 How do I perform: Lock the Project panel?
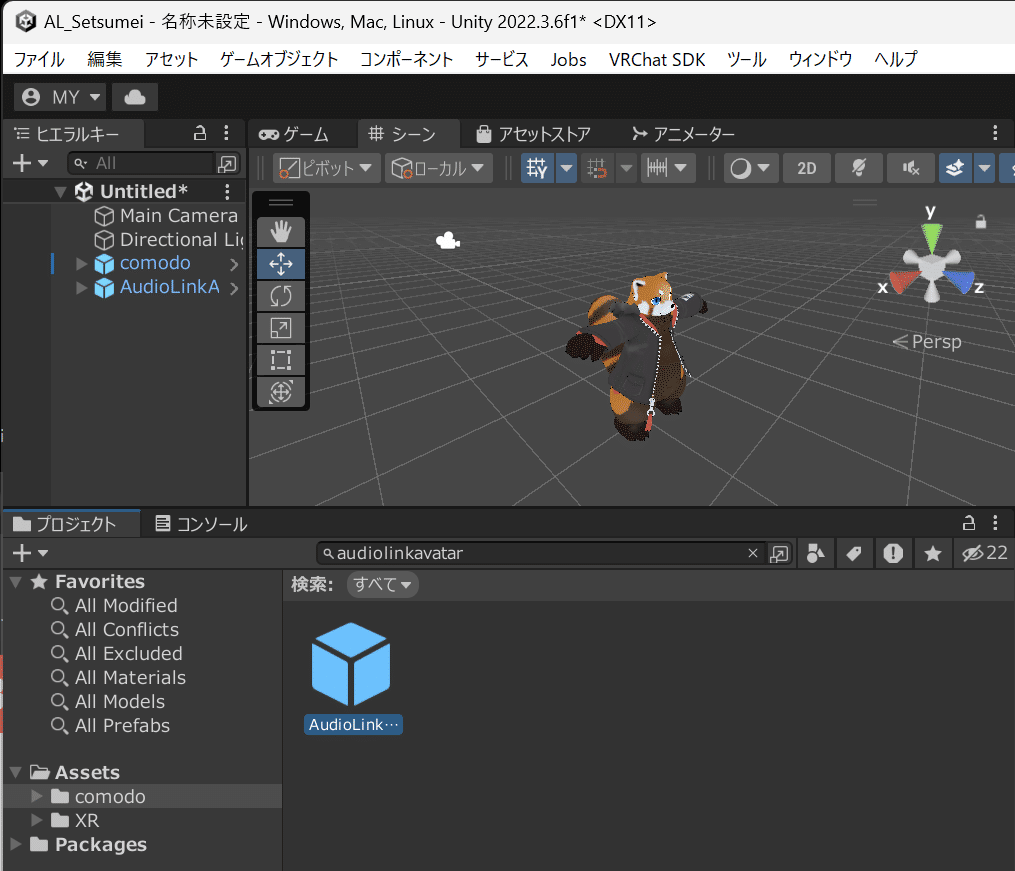point(968,523)
